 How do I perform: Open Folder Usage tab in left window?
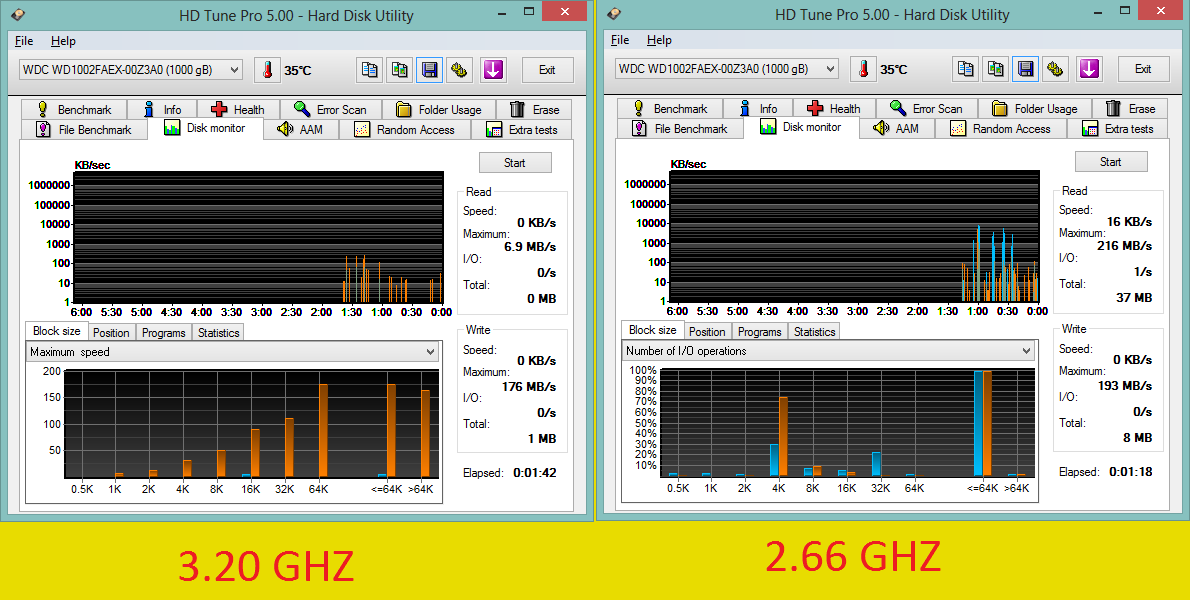click(x=439, y=109)
